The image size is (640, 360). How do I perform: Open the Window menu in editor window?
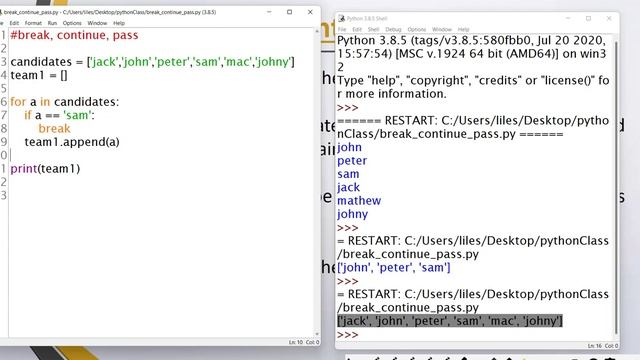click(x=97, y=23)
